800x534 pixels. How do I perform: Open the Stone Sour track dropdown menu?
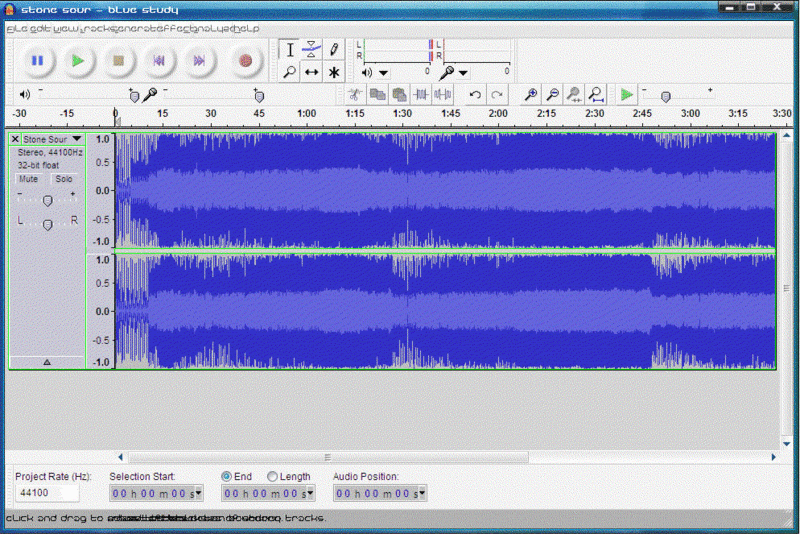(x=76, y=140)
